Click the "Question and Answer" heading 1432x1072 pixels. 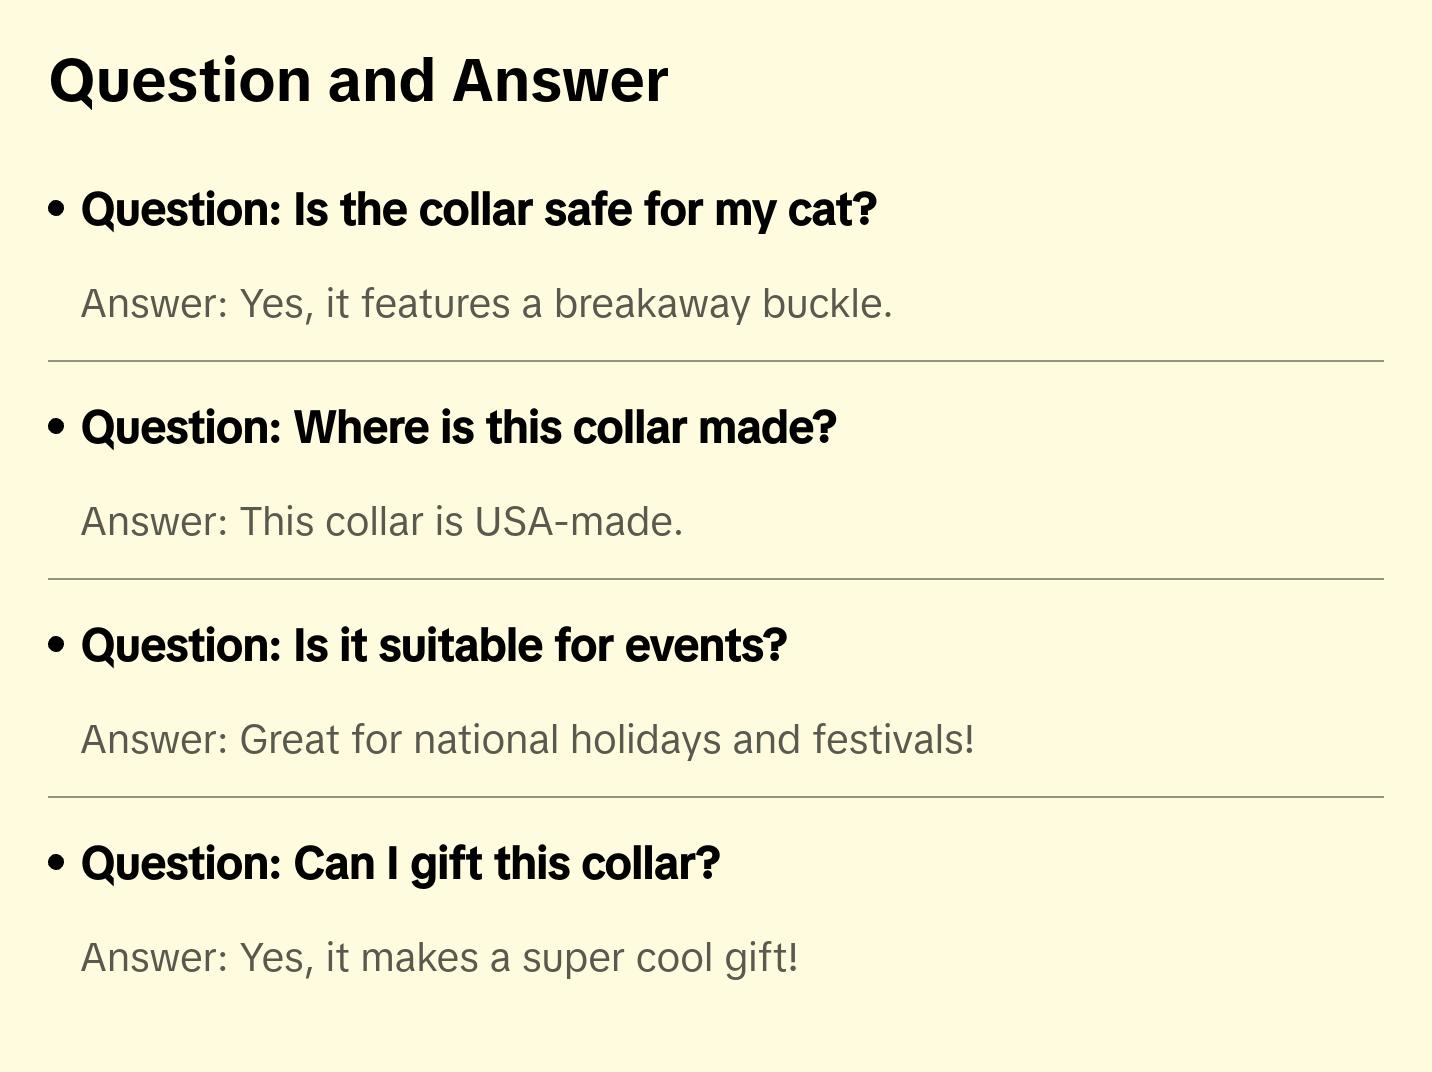(x=358, y=80)
